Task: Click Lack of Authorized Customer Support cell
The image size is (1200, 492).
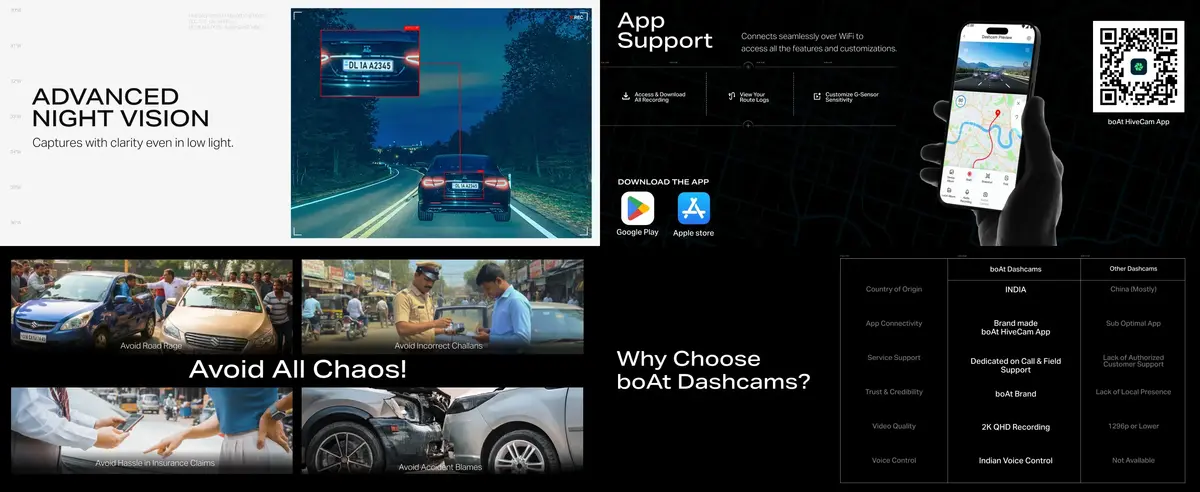Action: click(1133, 360)
